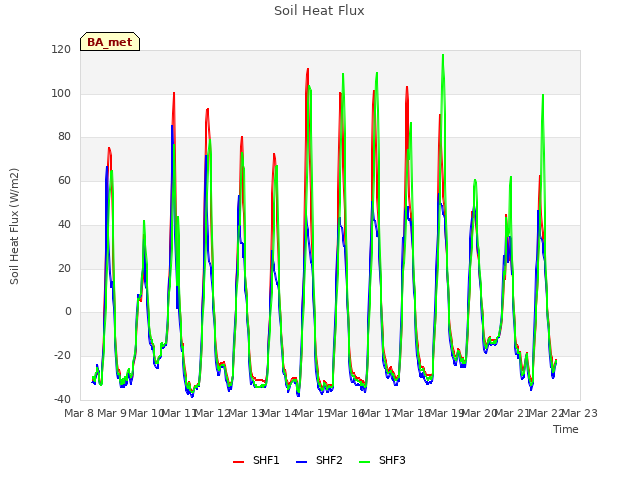
Task: Click the Mar 23 x-axis tick label
Action: (x=580, y=413)
